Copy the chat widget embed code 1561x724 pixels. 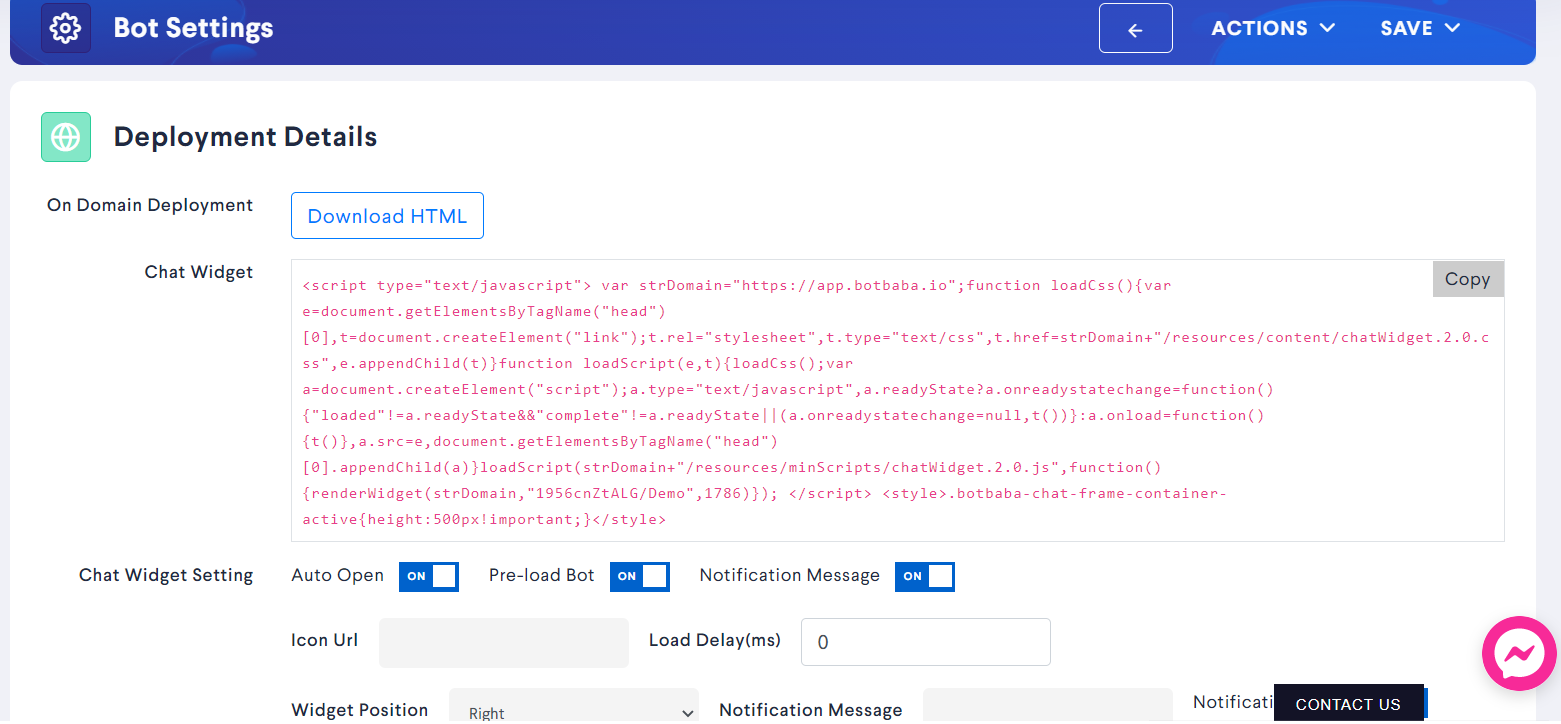point(1467,278)
